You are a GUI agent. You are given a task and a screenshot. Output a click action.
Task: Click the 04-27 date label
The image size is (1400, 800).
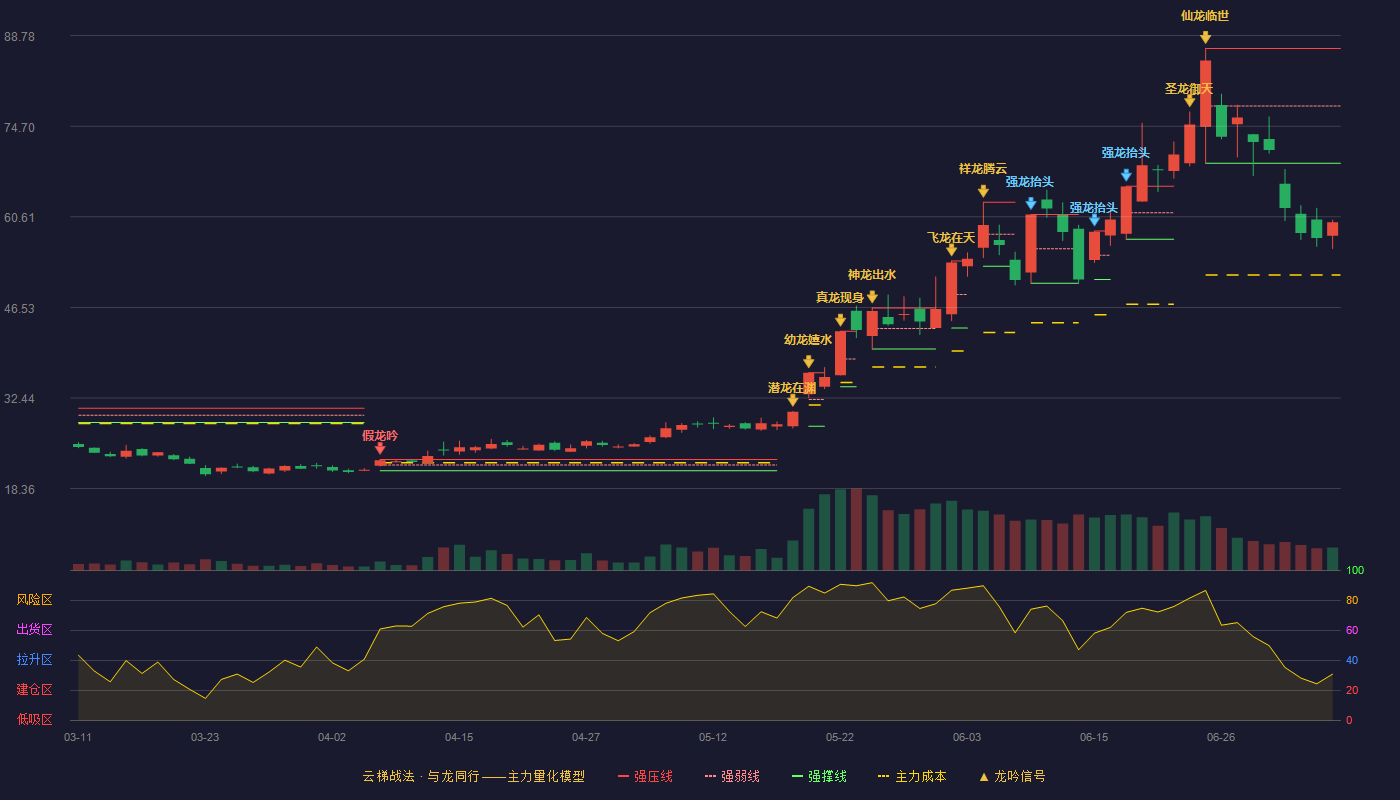[586, 737]
